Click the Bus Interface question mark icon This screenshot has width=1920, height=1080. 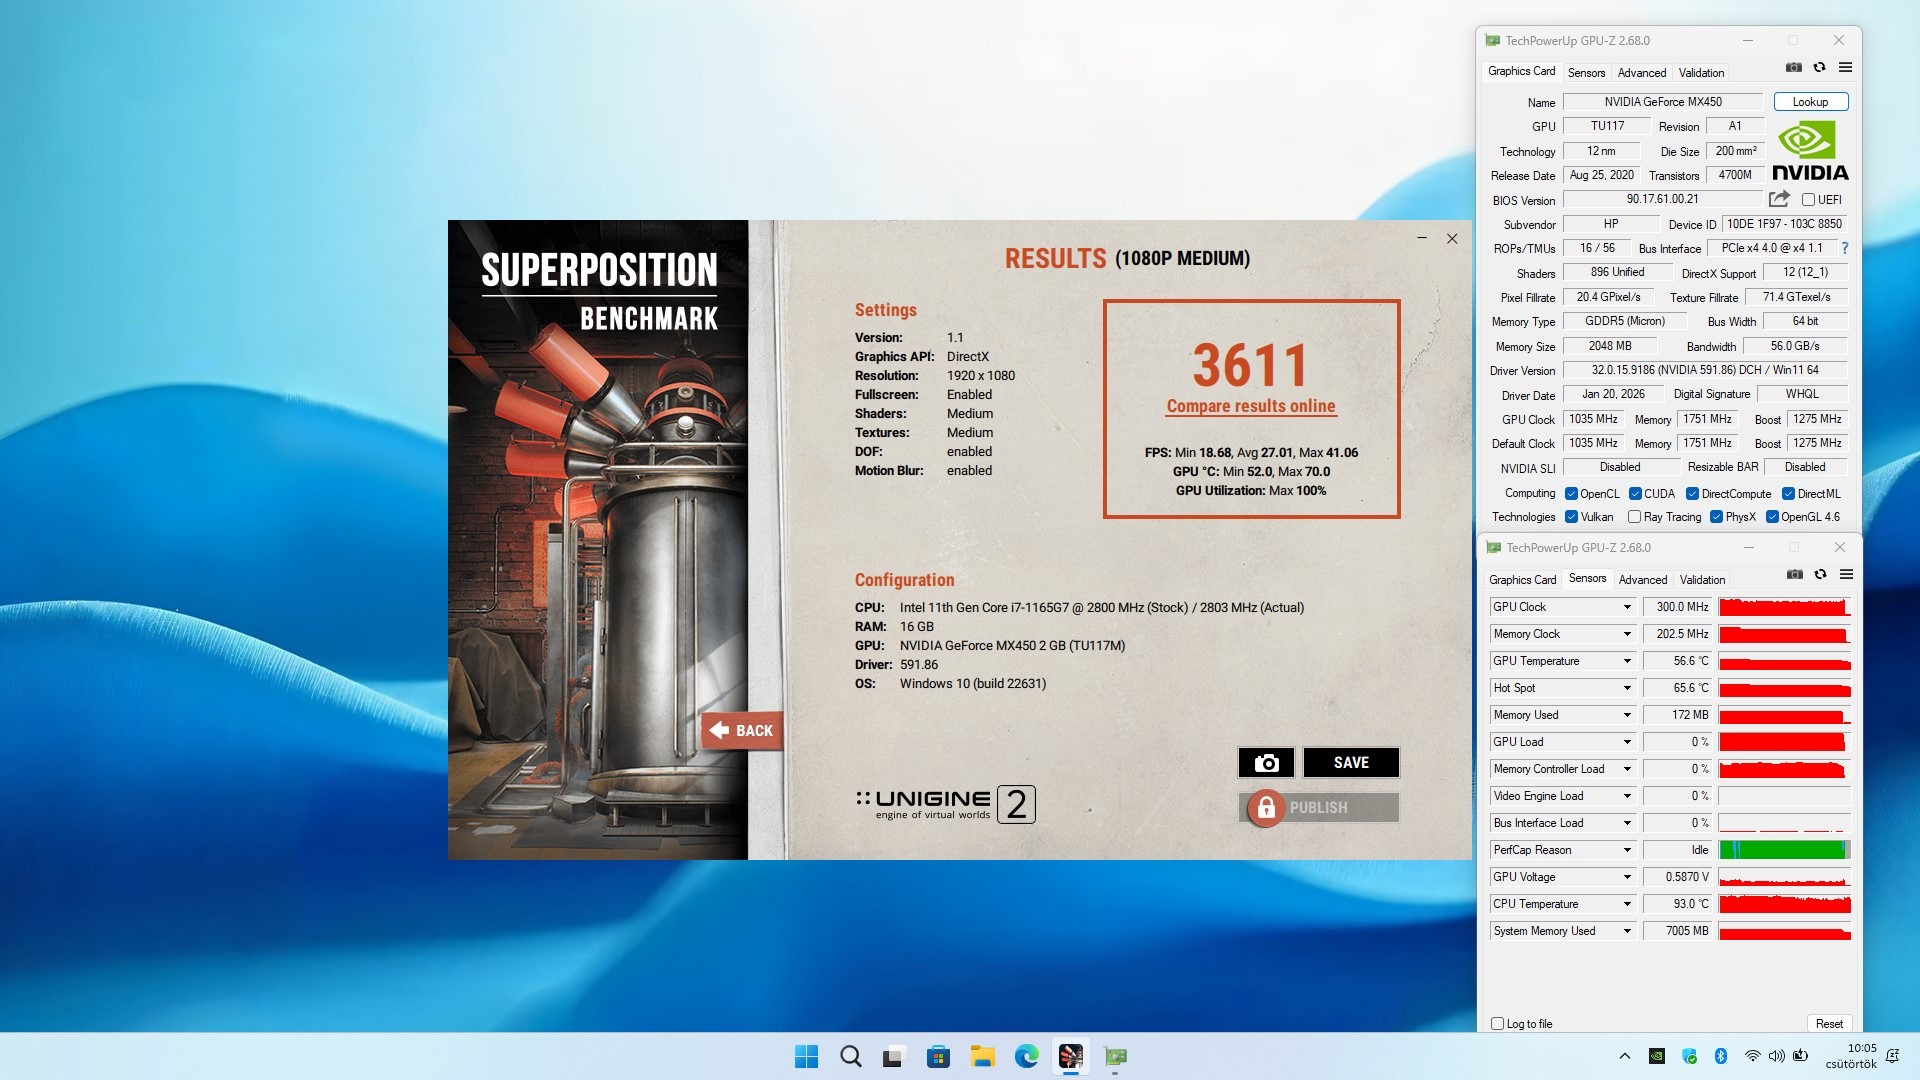point(1845,248)
